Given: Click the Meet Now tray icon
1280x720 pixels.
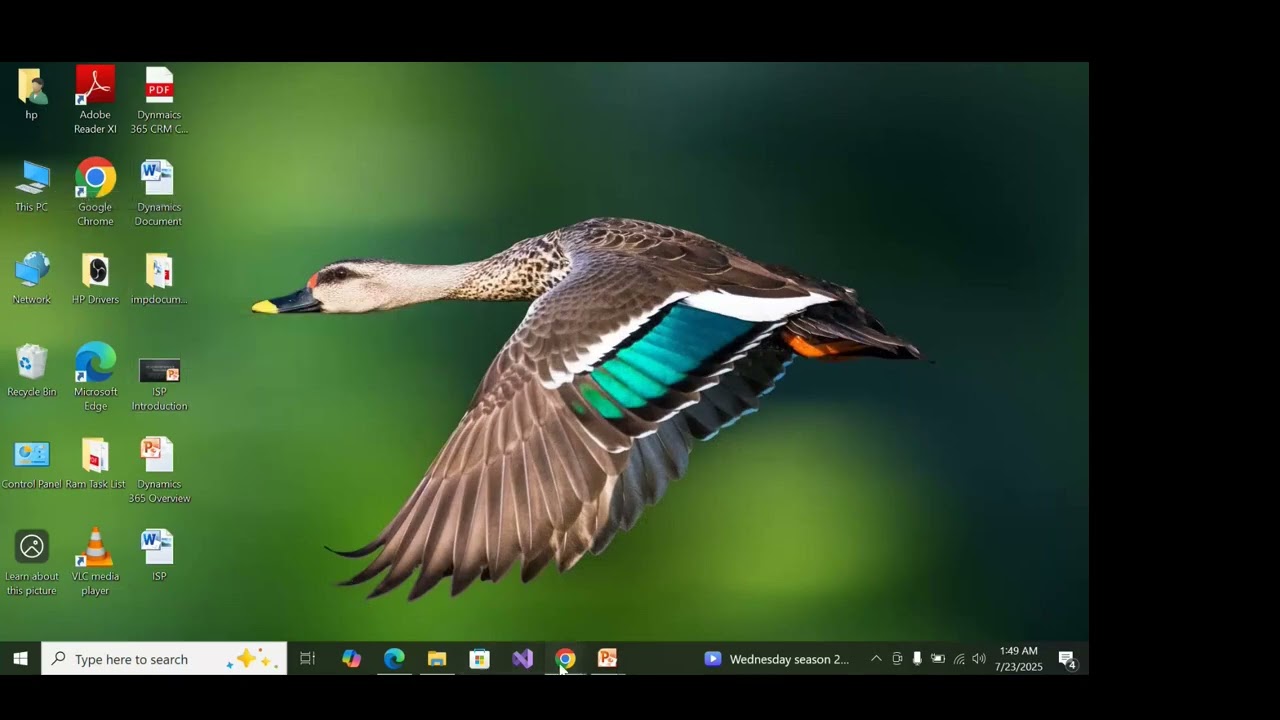Looking at the screenshot, I should coord(897,659).
